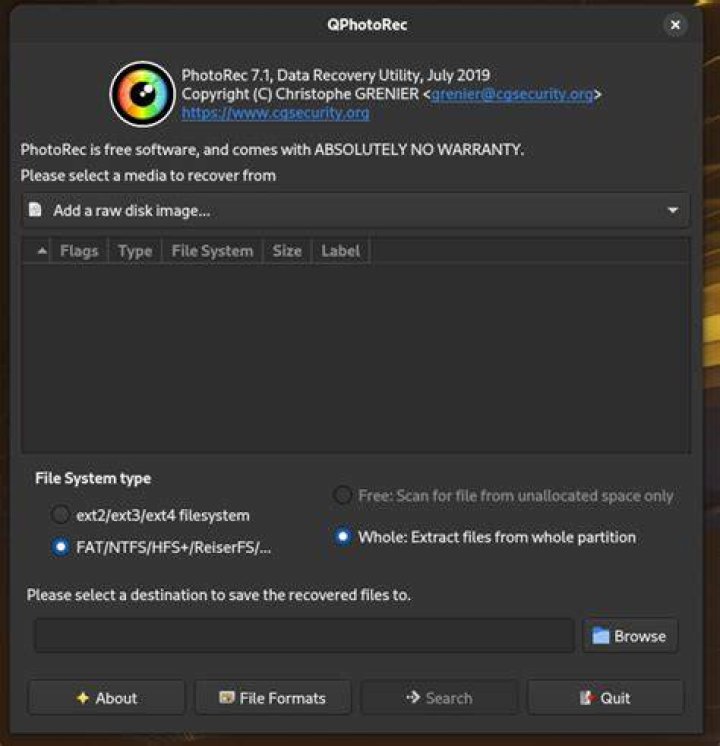Click the QPhotoRec window title
This screenshot has height=746, width=720.
point(367,25)
